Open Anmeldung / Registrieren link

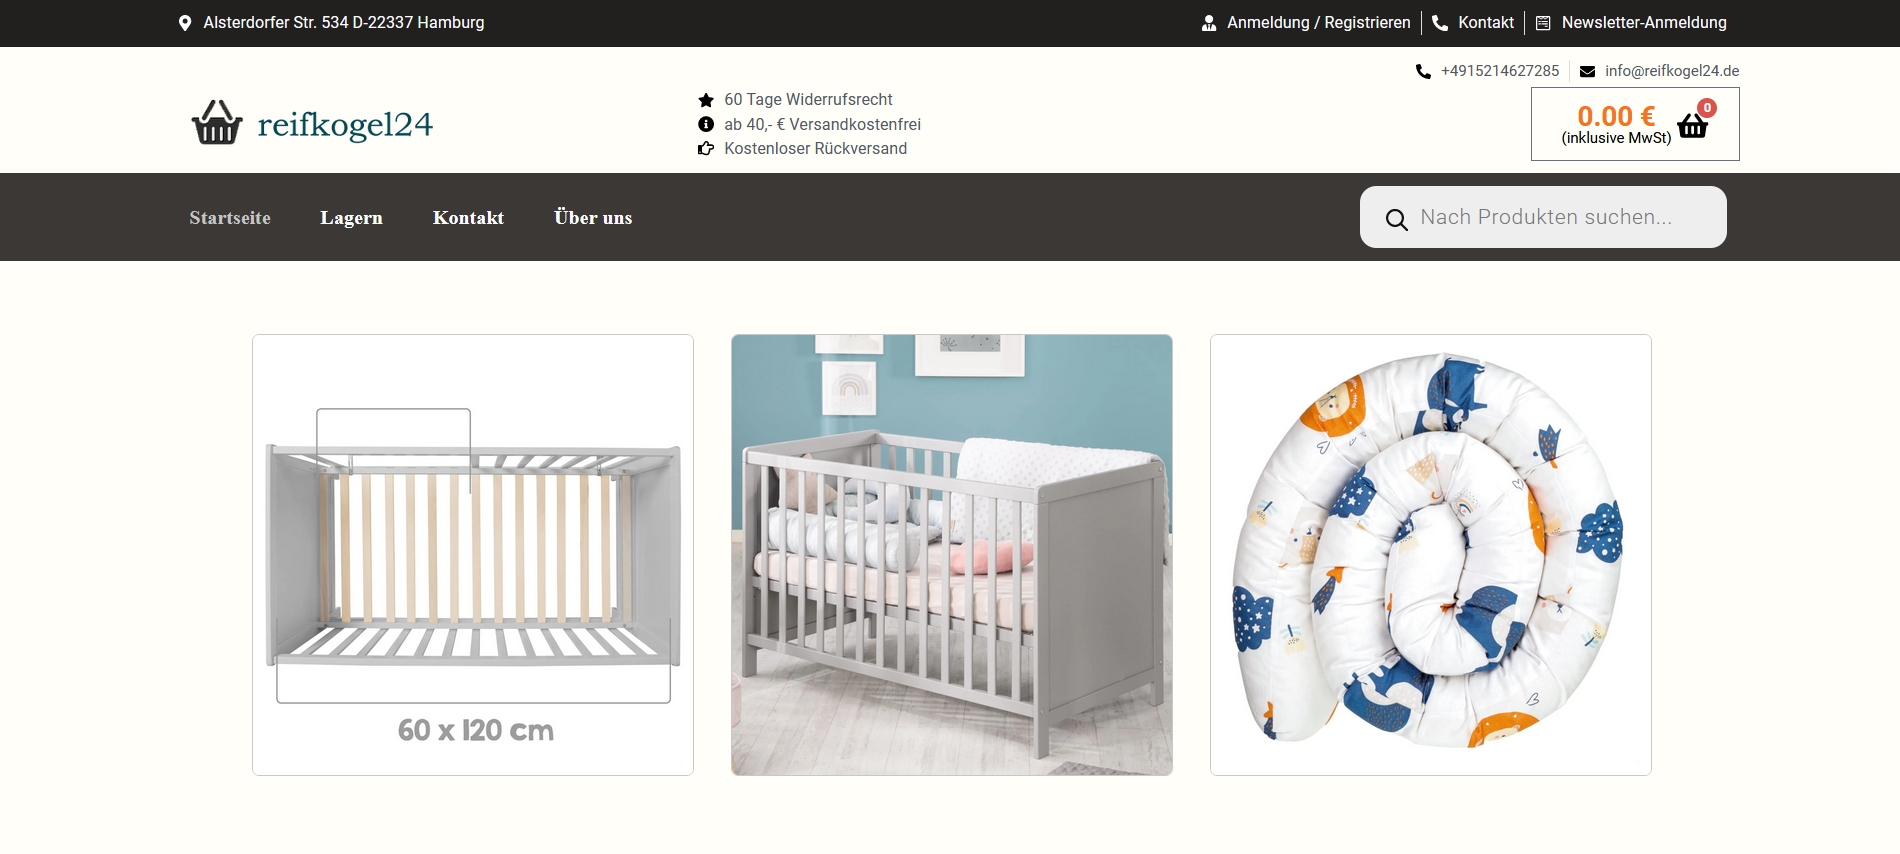pyautogui.click(x=1319, y=23)
